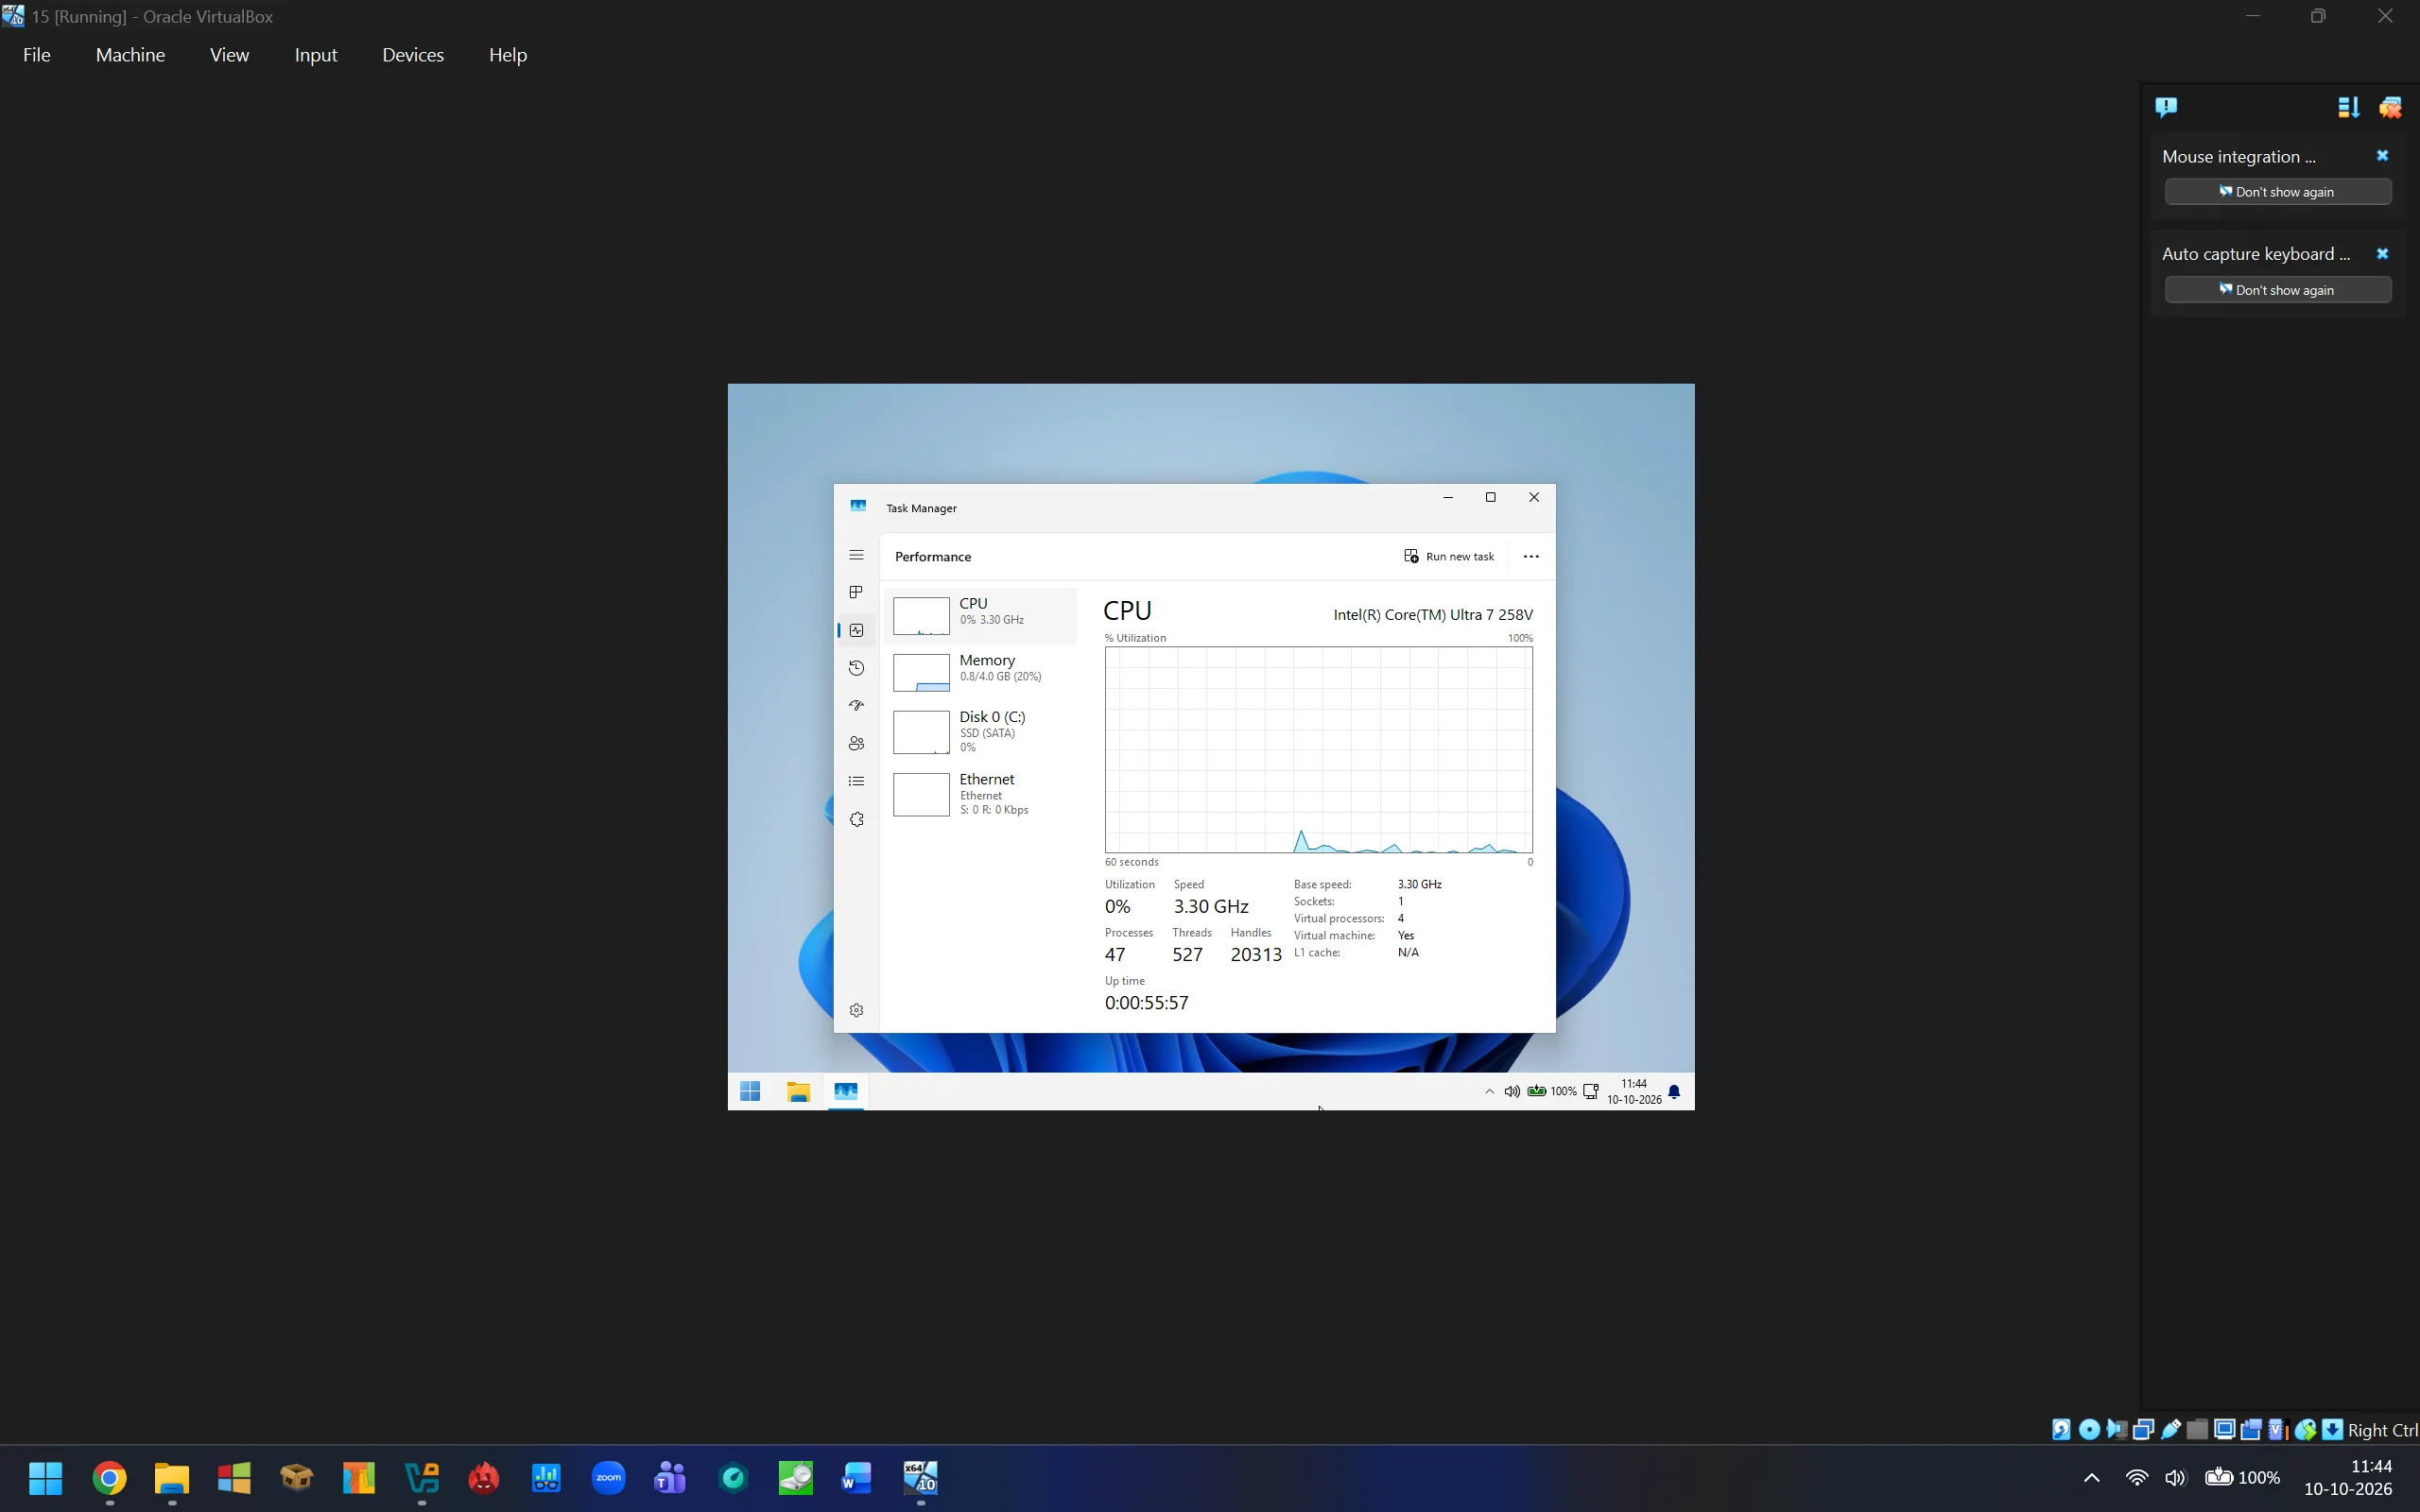Image resolution: width=2420 pixels, height=1512 pixels.
Task: Click Run new task in Task Manager
Action: (1449, 556)
